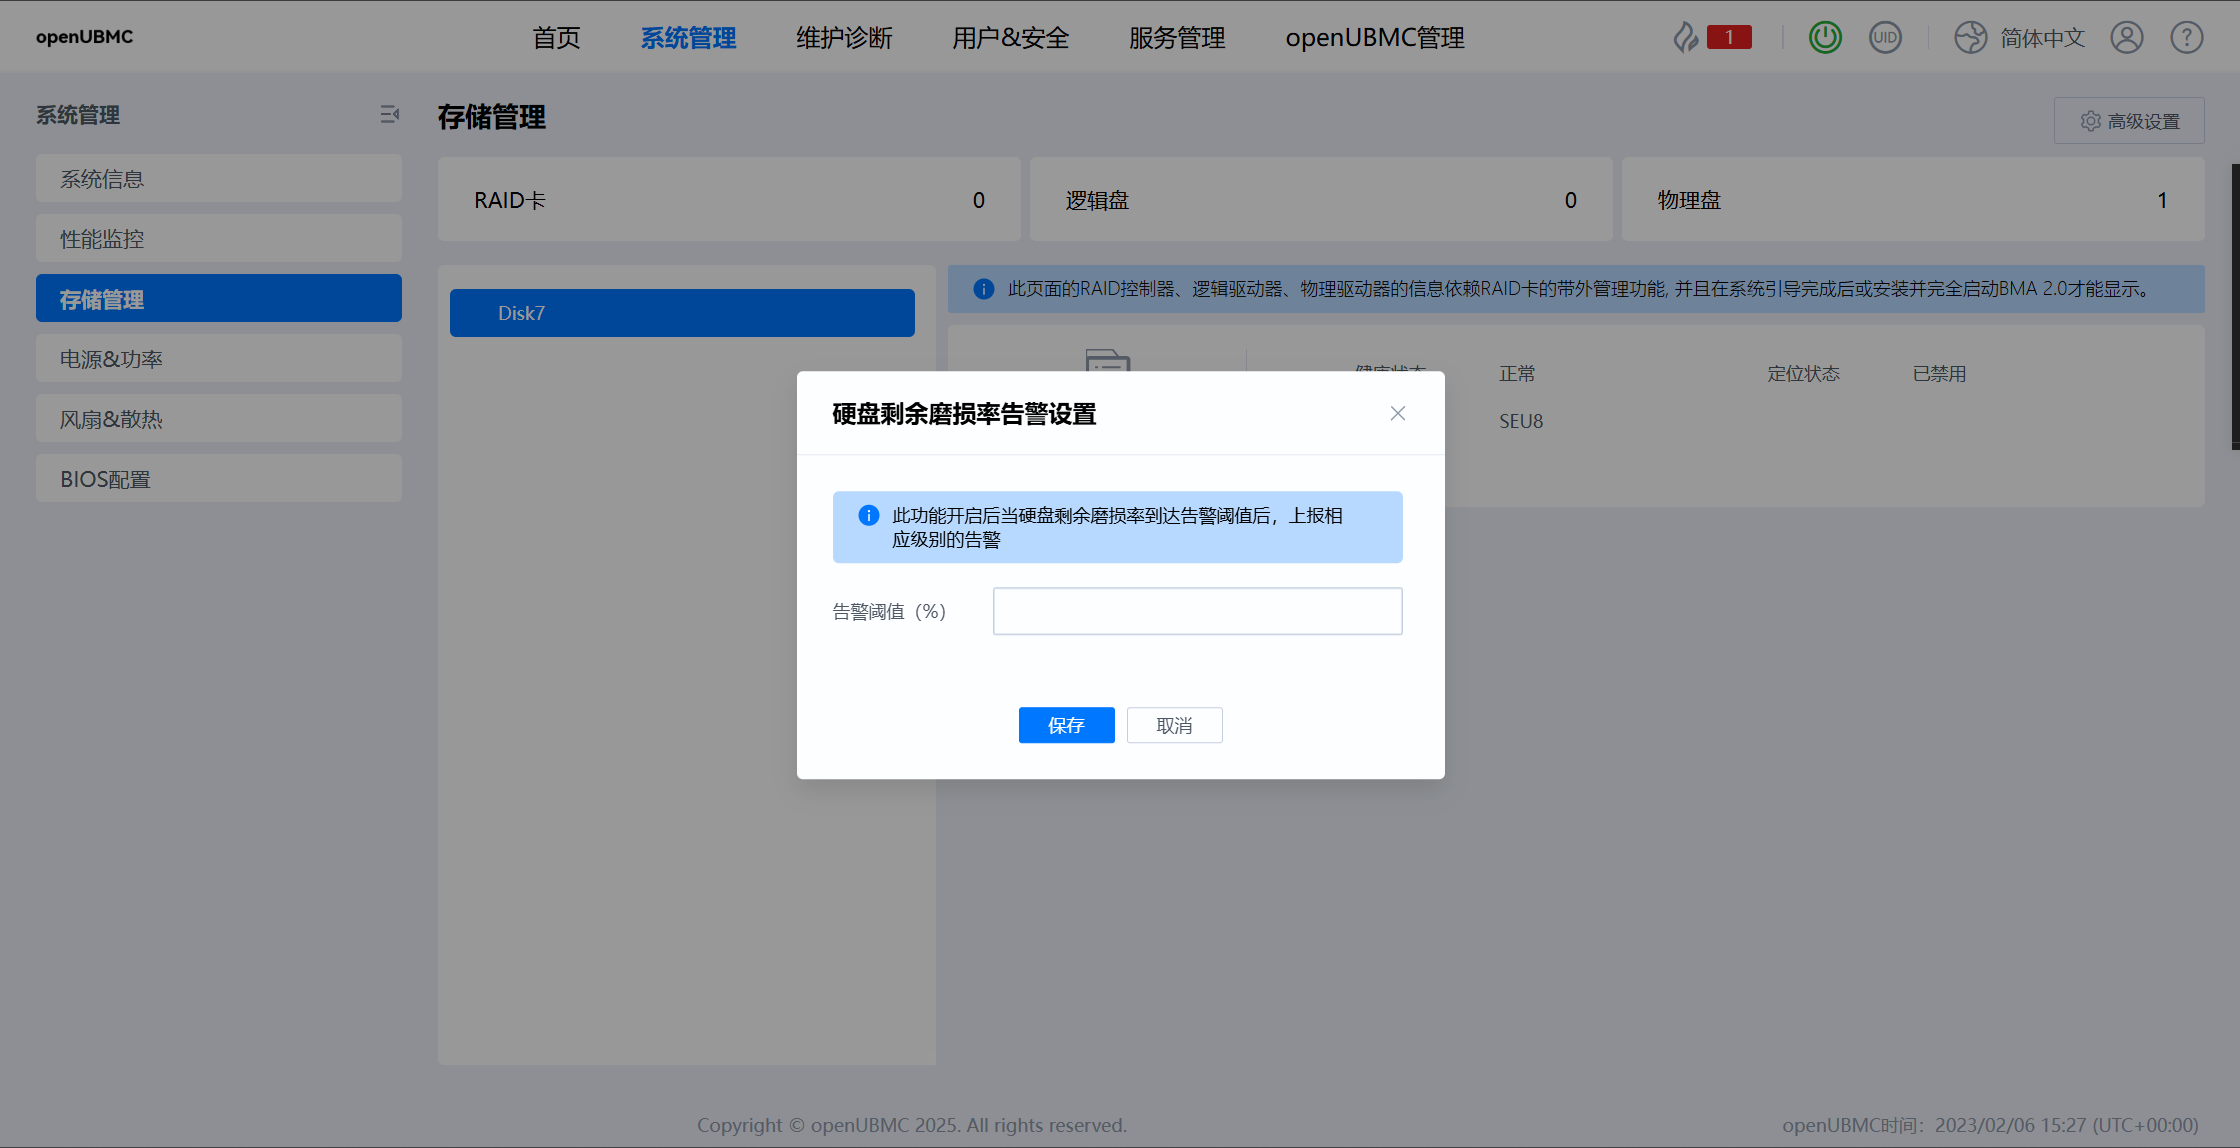Go to 性能监控 in sidebar
Screen dimensions: 2240x1148
click(219, 239)
